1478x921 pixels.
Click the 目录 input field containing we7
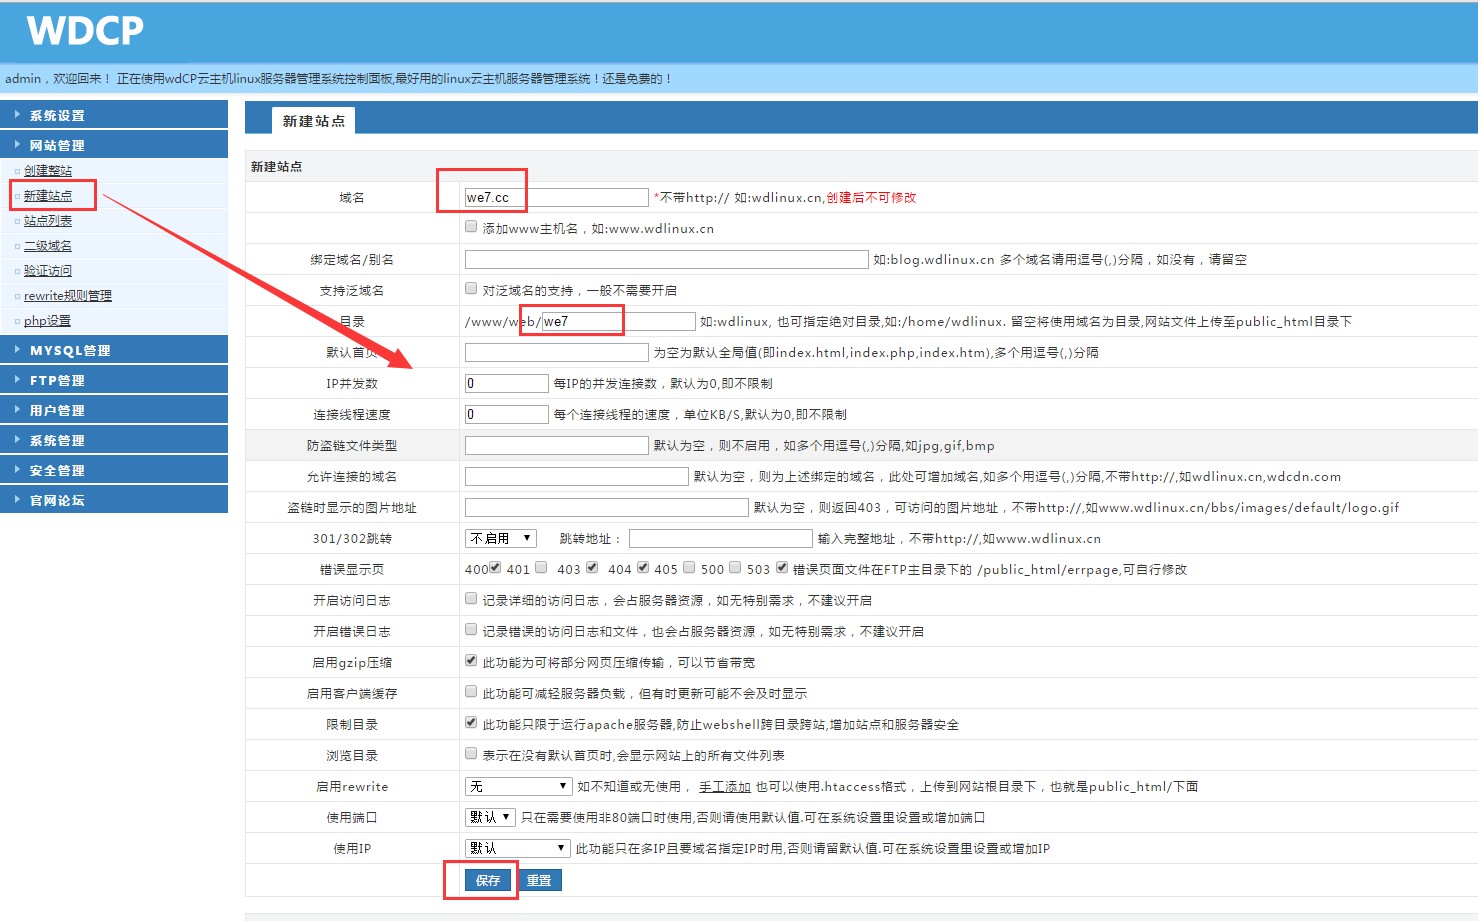coord(618,321)
